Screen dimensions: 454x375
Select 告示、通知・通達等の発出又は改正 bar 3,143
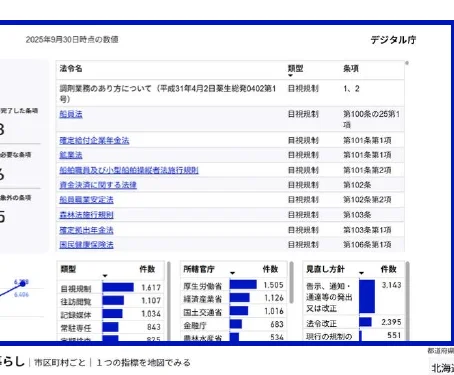coord(367,296)
